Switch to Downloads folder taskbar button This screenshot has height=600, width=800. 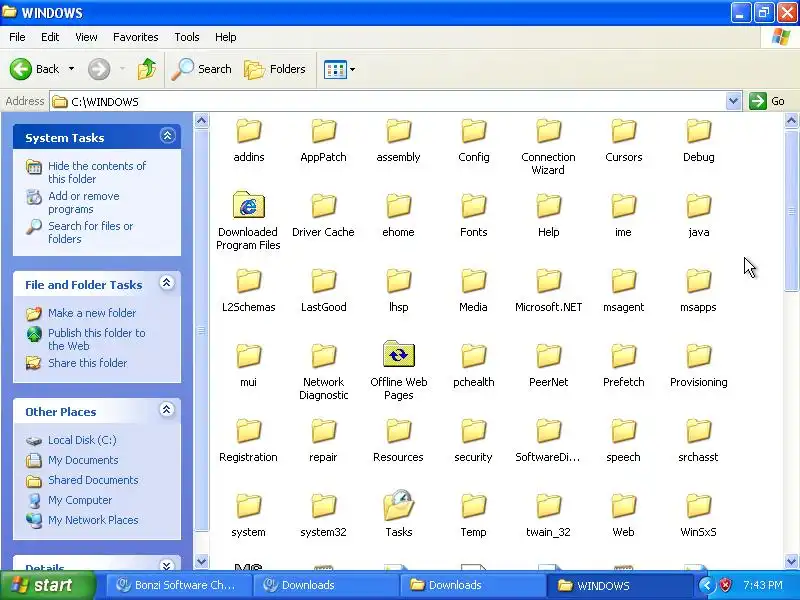click(x=472, y=585)
